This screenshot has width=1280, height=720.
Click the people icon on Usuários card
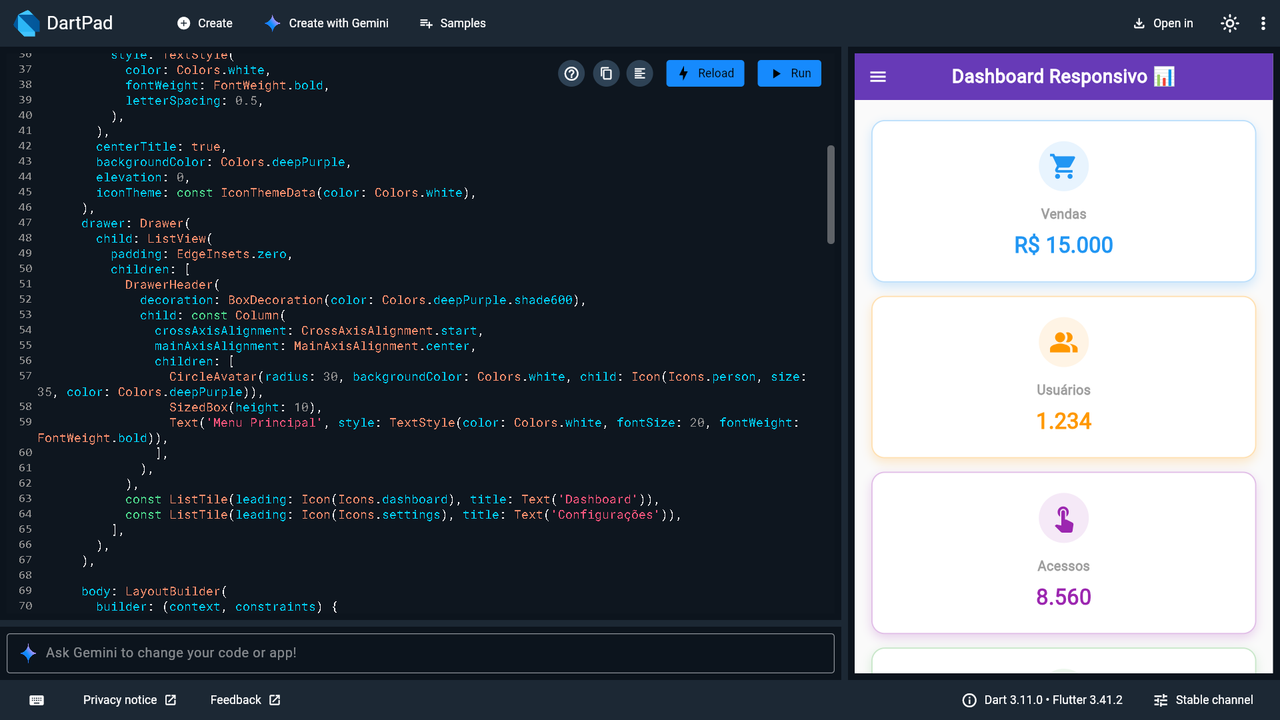(1063, 342)
